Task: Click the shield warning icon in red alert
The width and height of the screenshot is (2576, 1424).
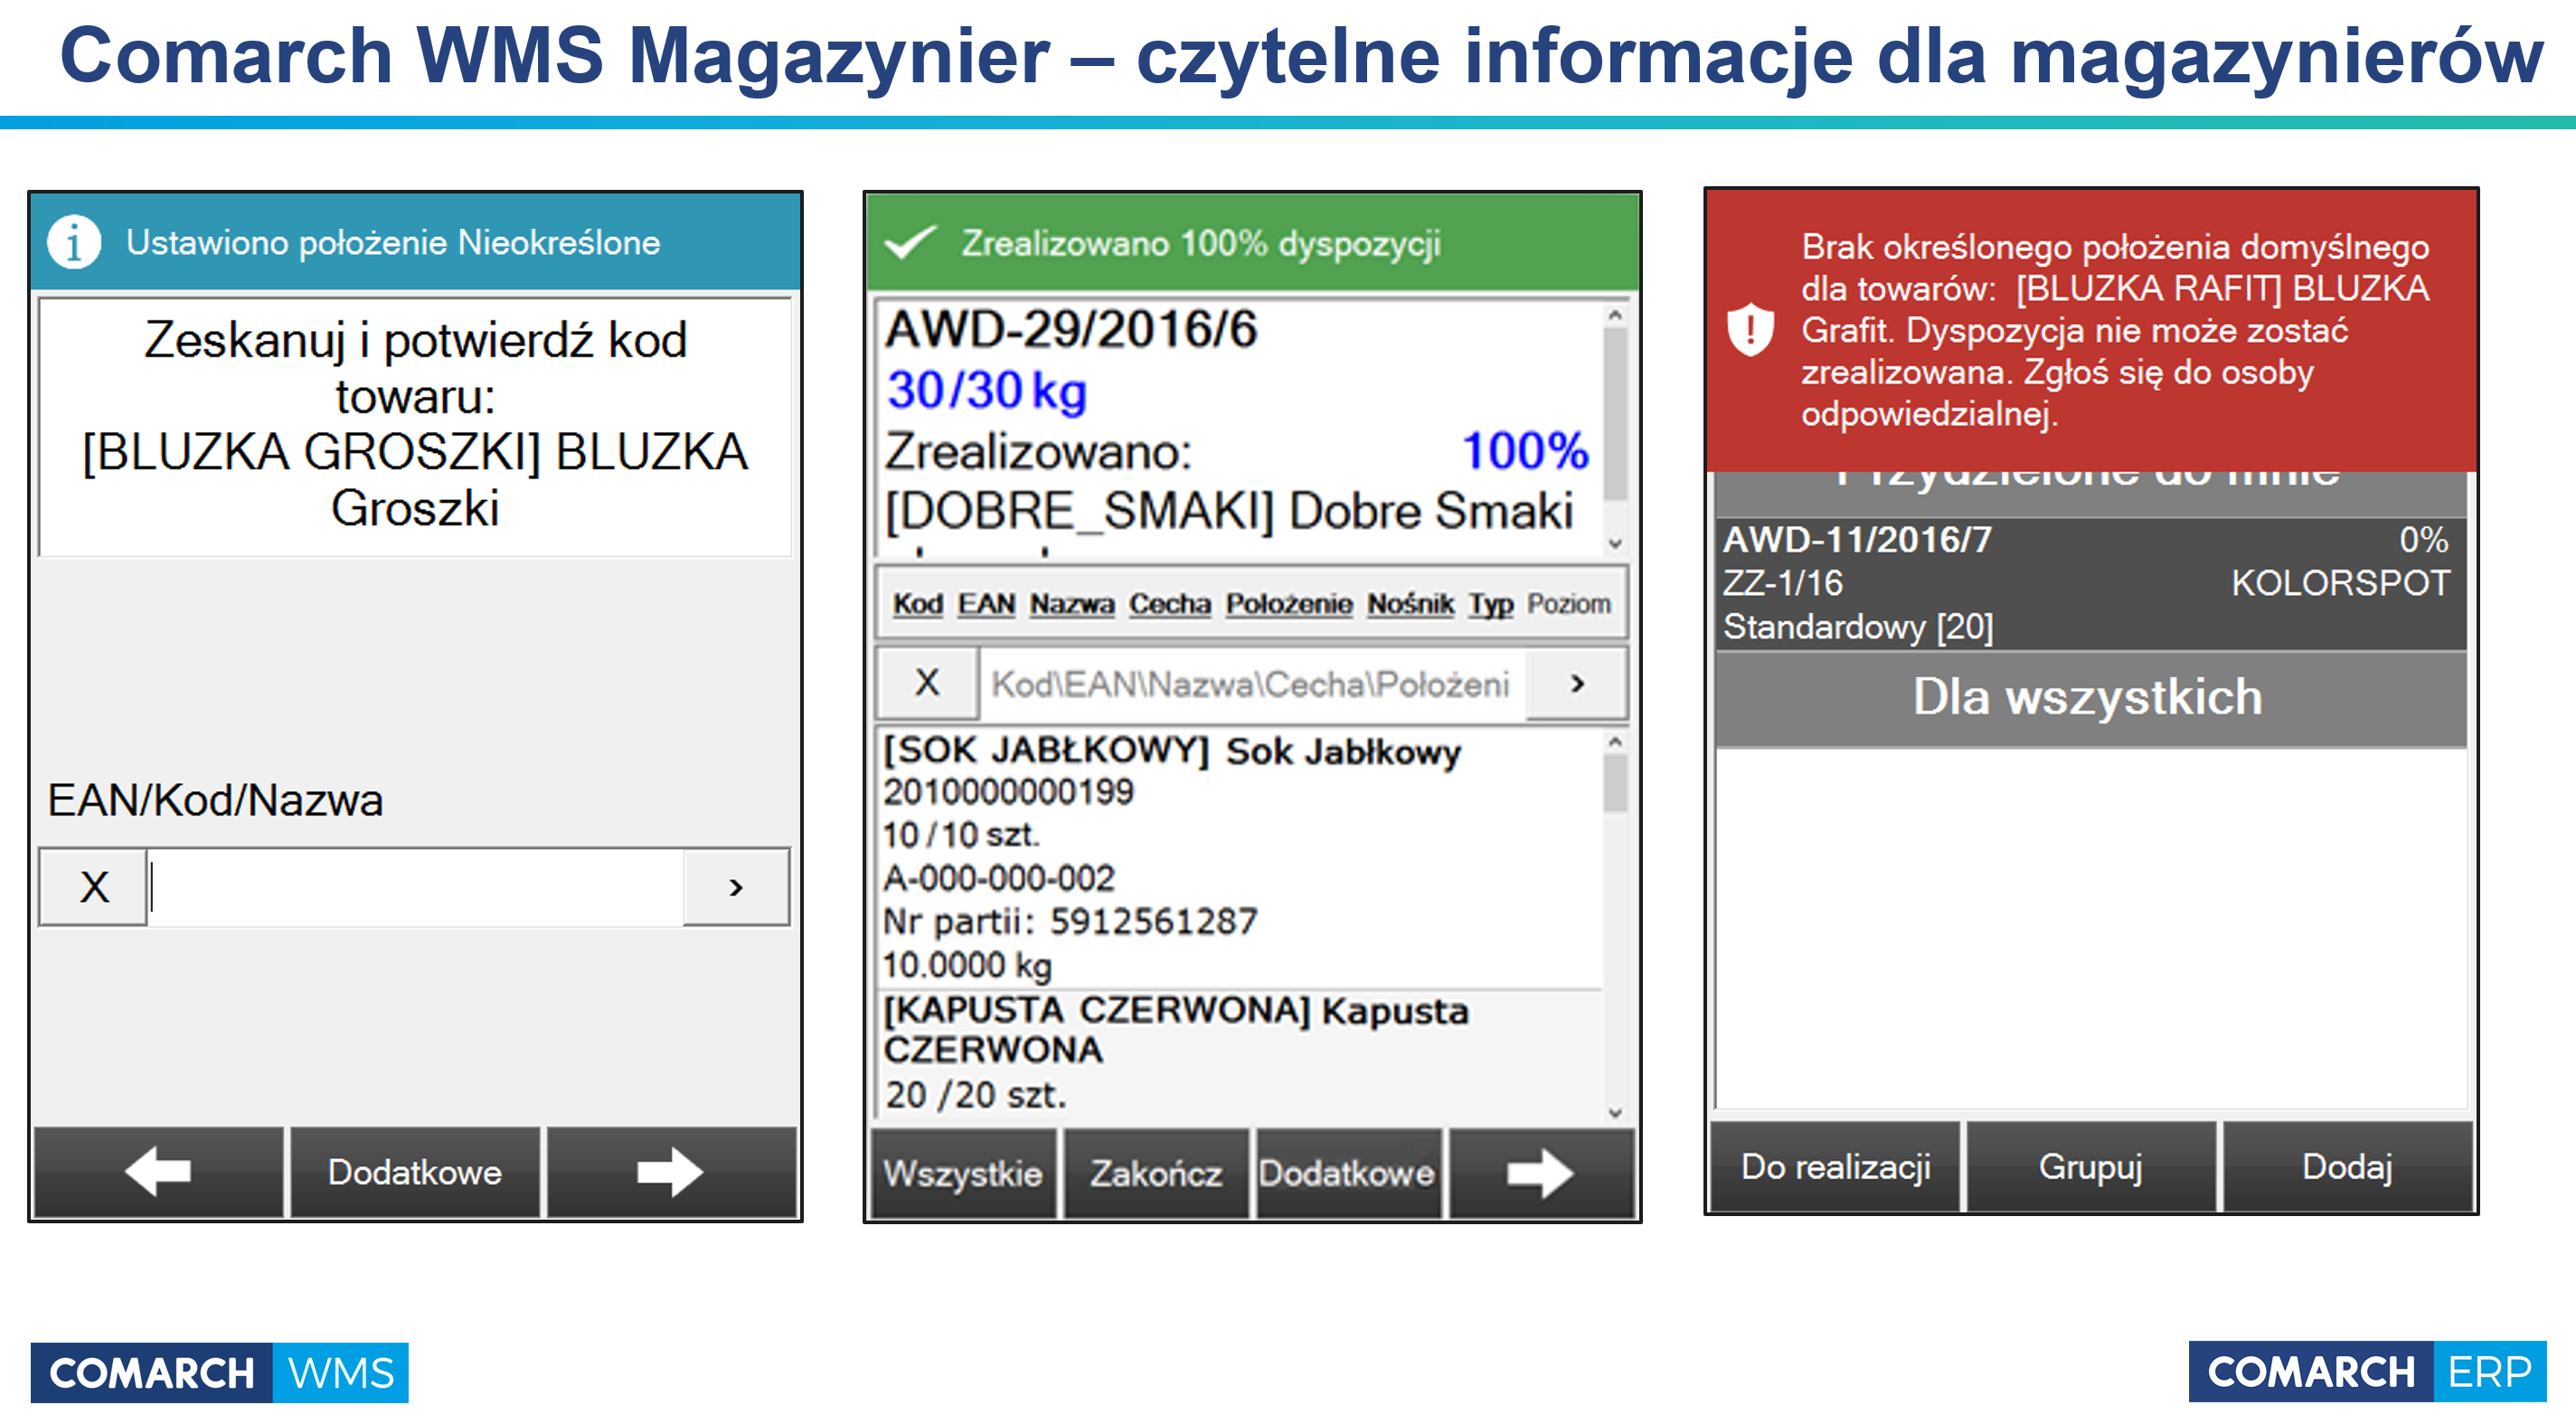Action: (1750, 329)
